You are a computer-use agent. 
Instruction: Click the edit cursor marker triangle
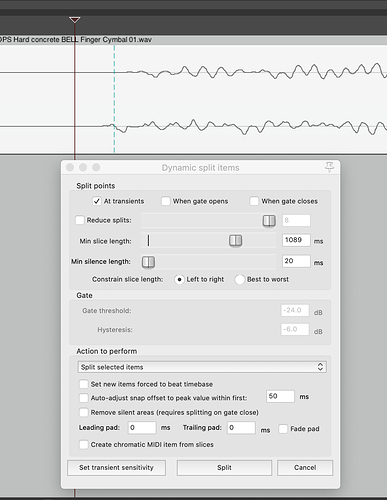pos(75,20)
